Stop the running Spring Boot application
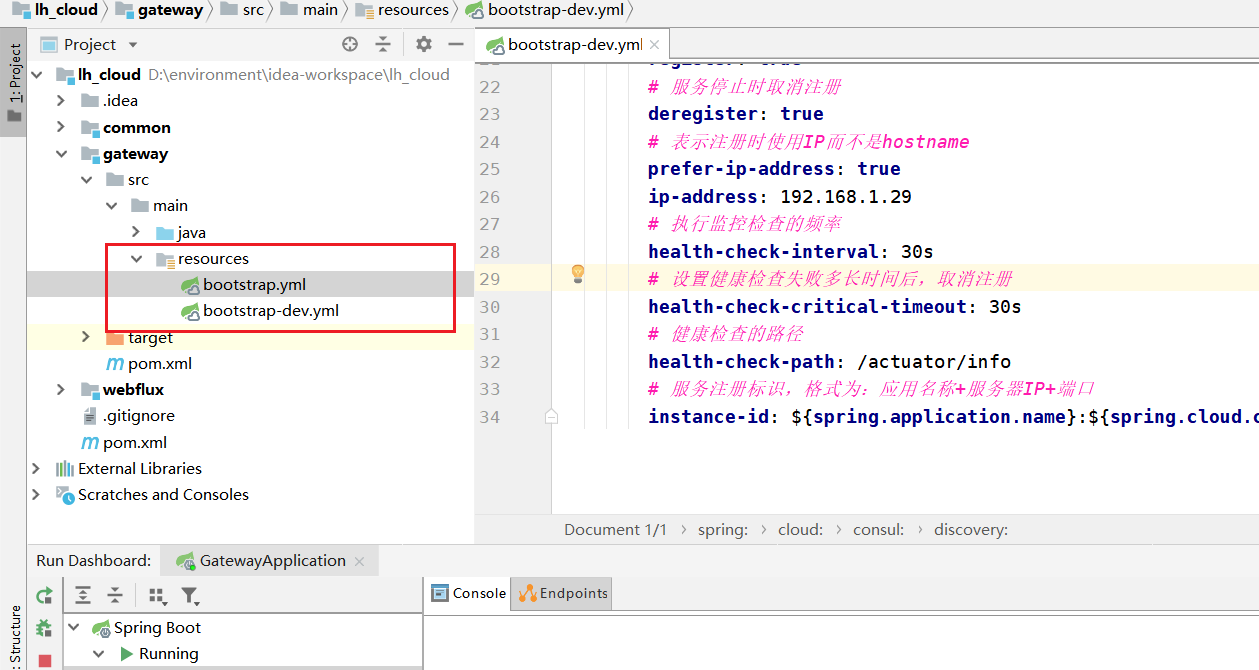 point(44,661)
